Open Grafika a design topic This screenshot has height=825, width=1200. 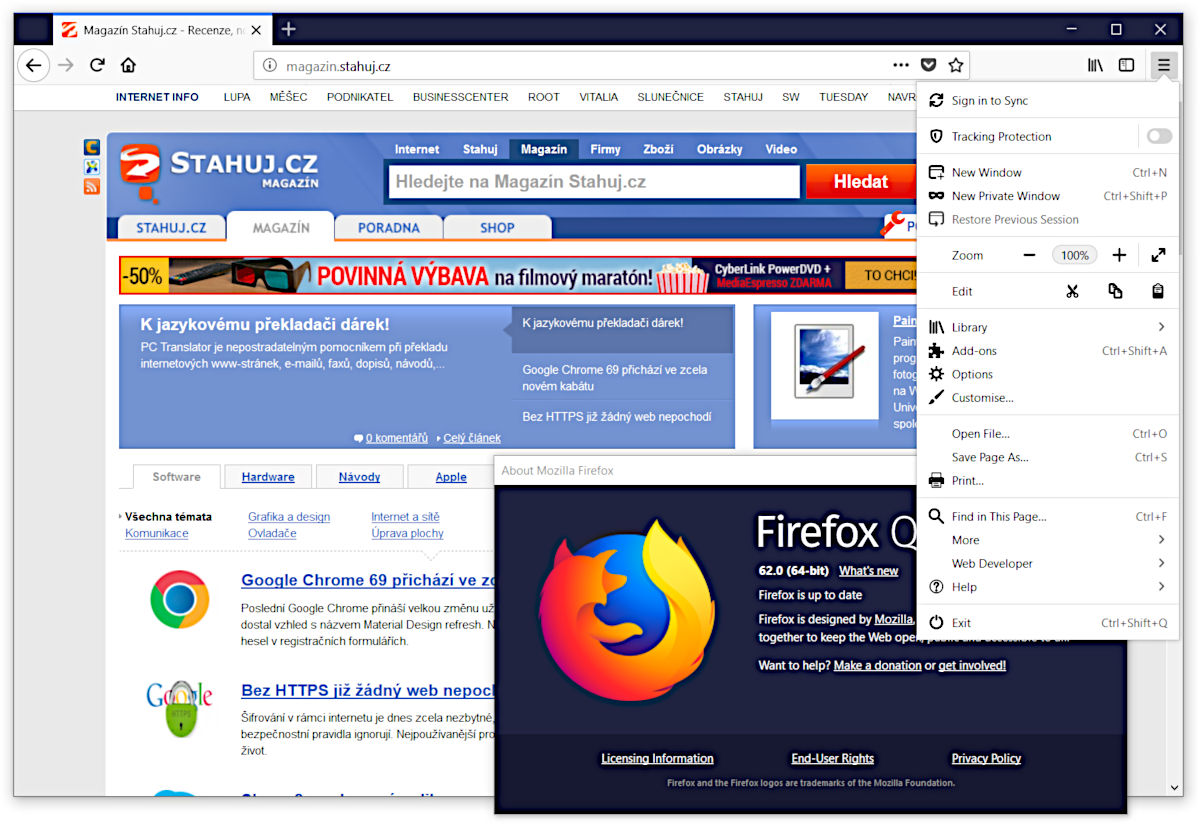click(x=289, y=517)
